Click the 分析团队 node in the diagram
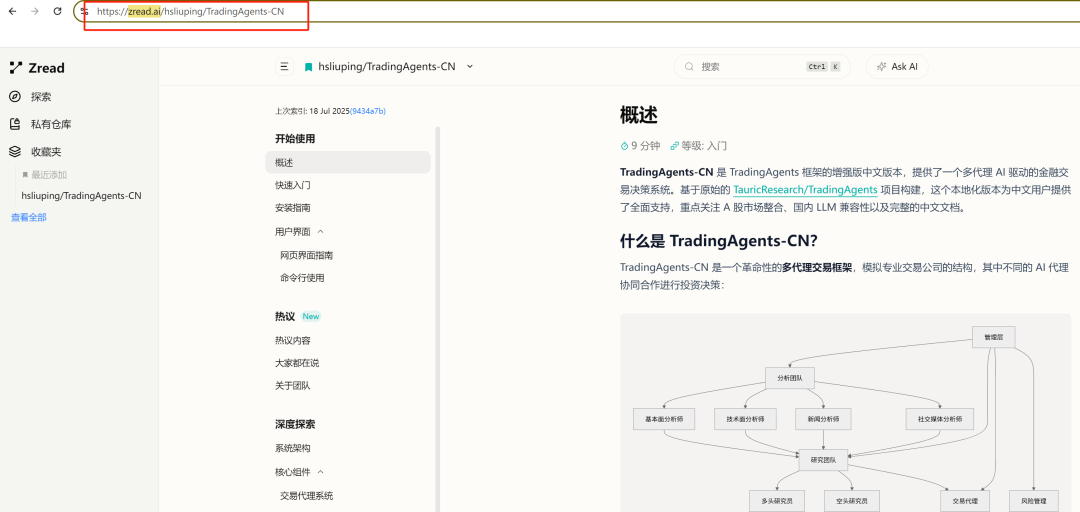 pos(790,378)
